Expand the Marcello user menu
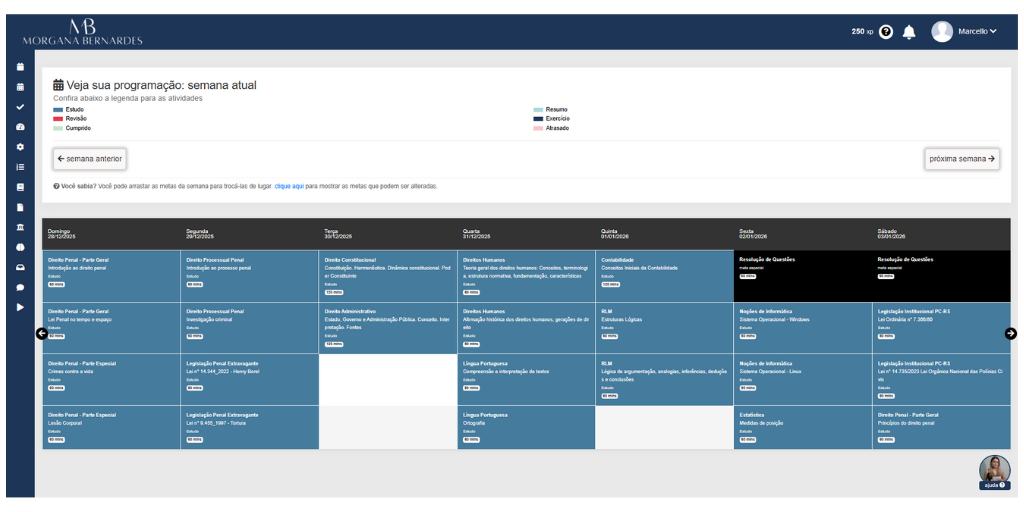The height and width of the screenshot is (512, 1024). (x=964, y=31)
